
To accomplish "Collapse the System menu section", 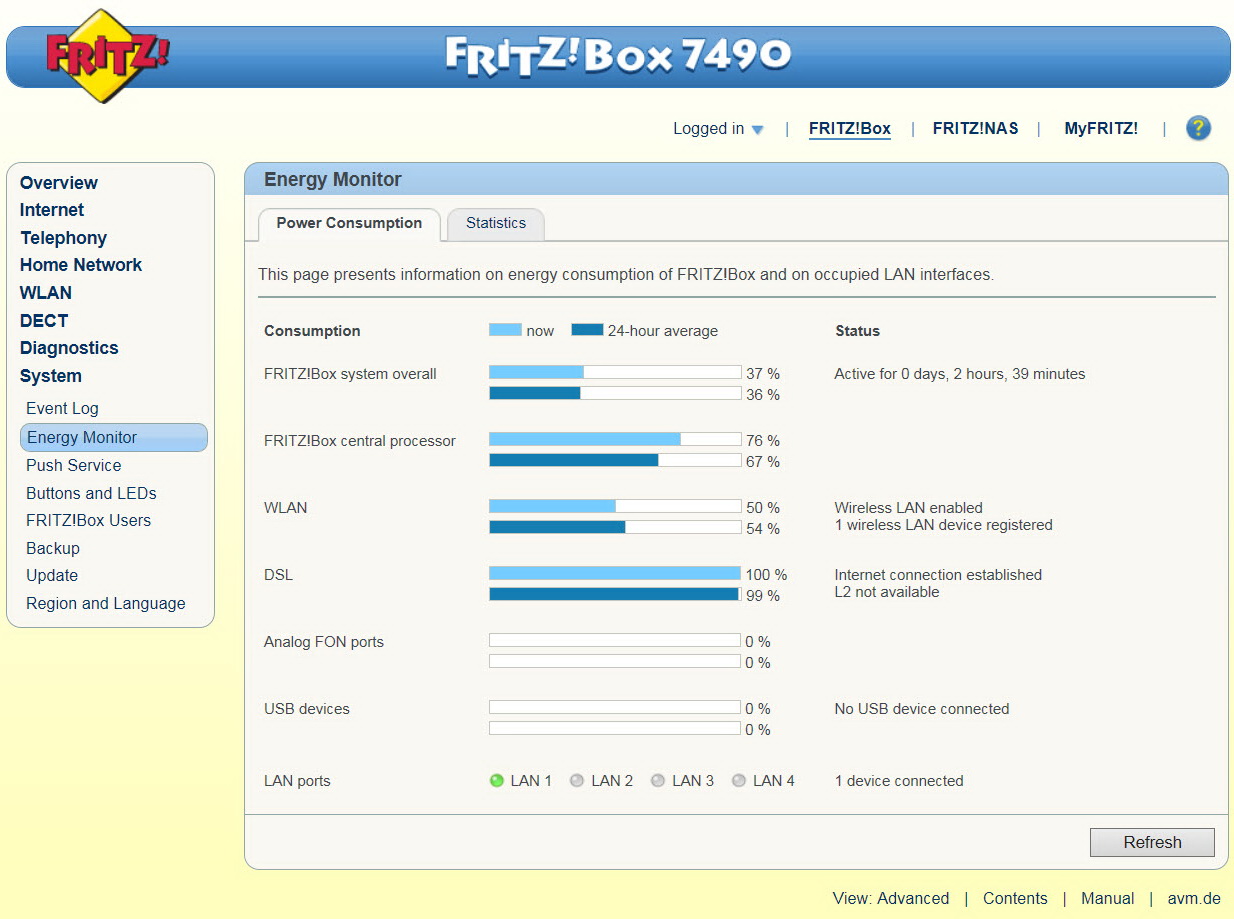I will [x=51, y=376].
